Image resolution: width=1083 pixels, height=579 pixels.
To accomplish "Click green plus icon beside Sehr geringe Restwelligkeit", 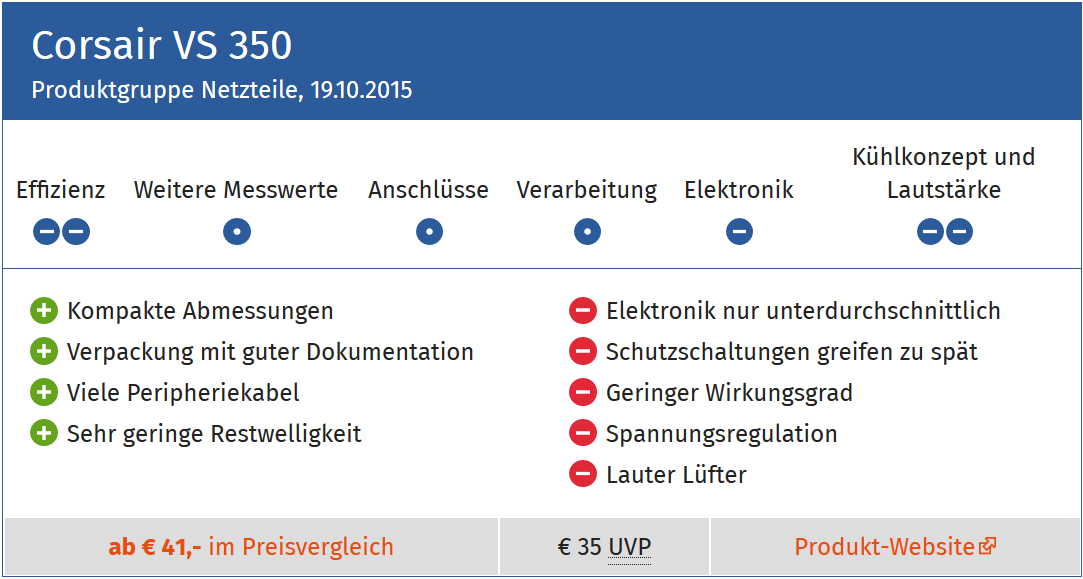I will [43, 433].
